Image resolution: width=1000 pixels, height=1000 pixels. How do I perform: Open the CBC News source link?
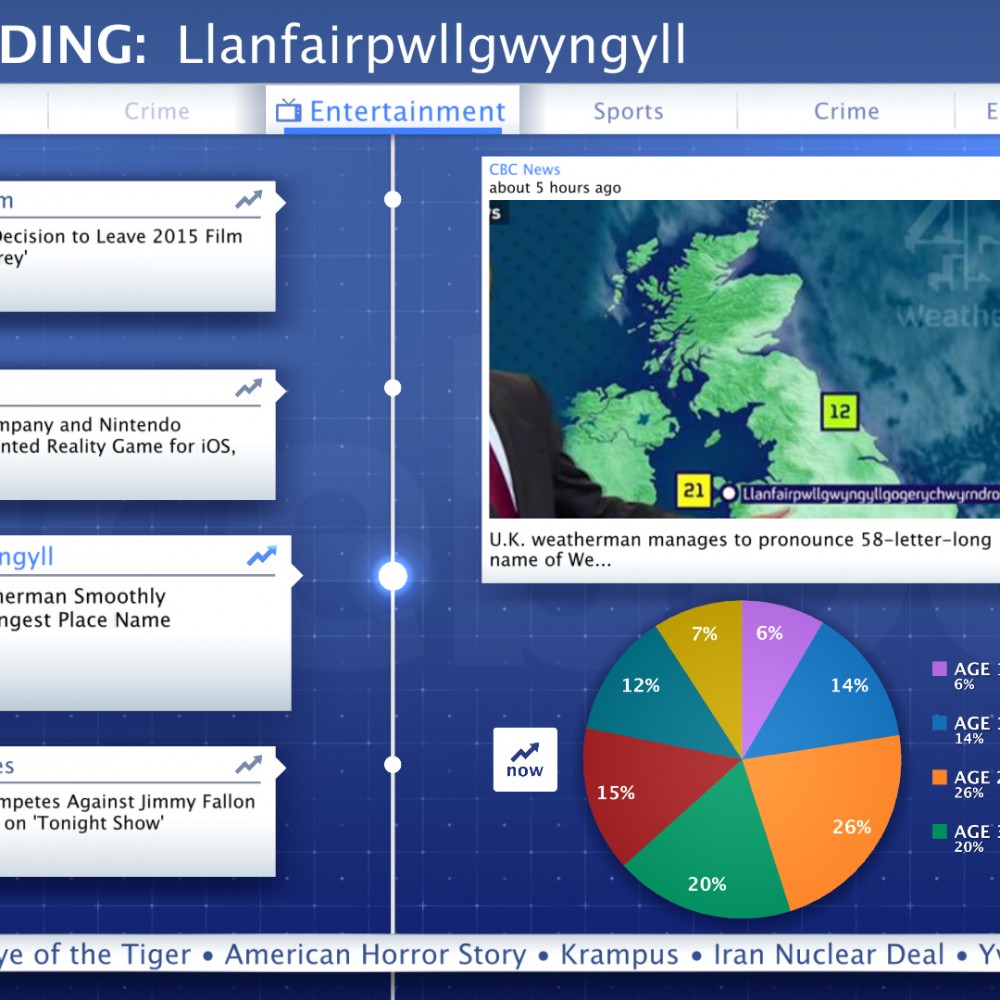pos(524,169)
